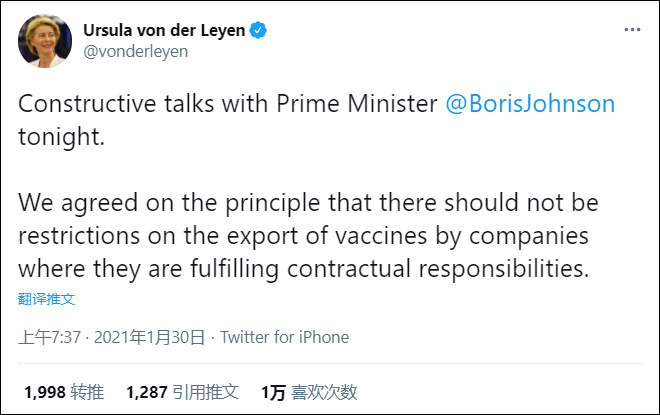Open the Twitter for iPhone source link

(284, 337)
